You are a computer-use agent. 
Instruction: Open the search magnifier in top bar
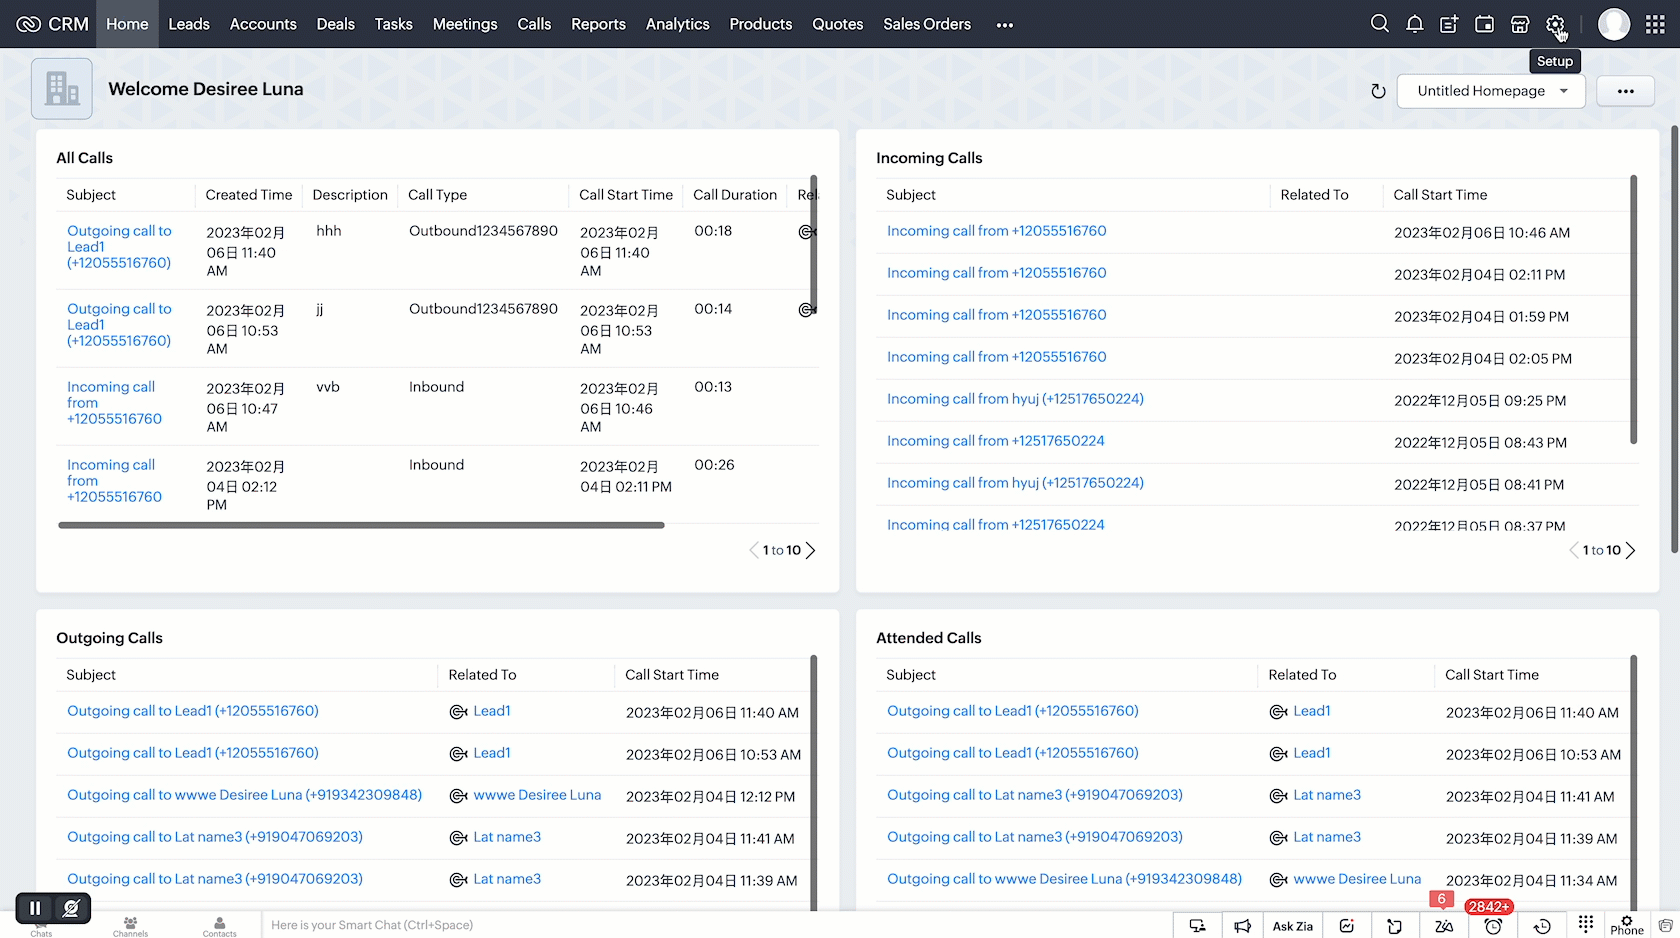1379,24
